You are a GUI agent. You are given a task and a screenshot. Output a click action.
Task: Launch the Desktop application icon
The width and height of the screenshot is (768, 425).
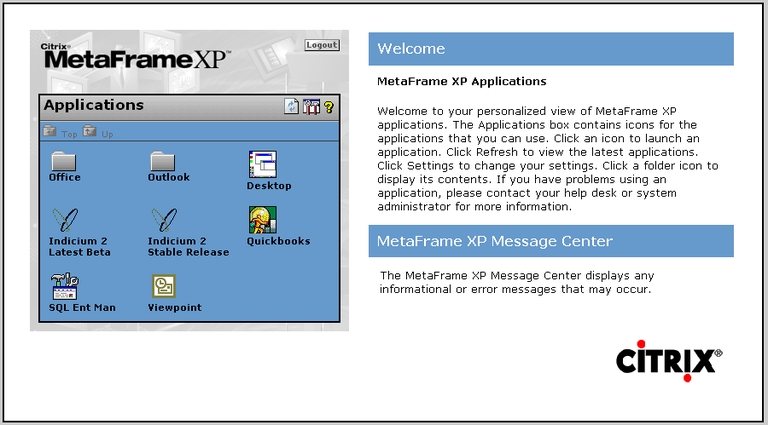pos(262,163)
